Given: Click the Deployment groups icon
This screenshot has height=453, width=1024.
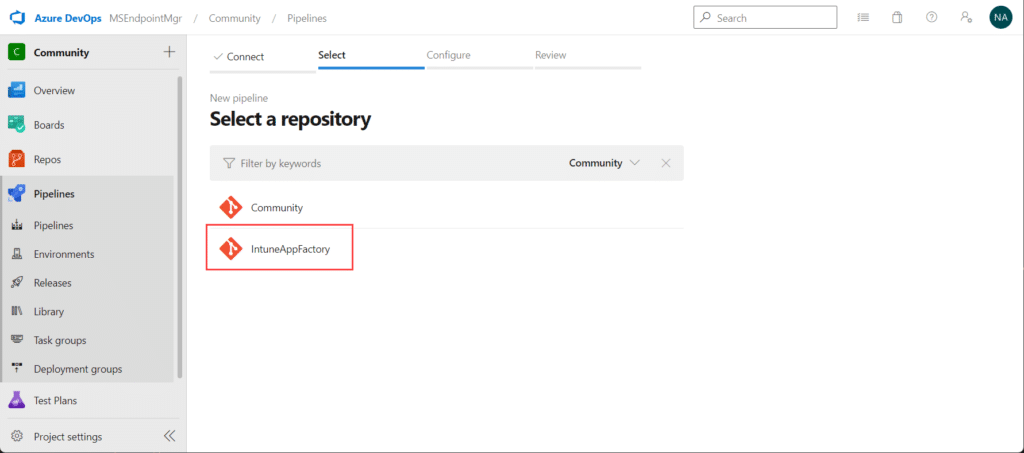Looking at the screenshot, I should pyautogui.click(x=18, y=369).
